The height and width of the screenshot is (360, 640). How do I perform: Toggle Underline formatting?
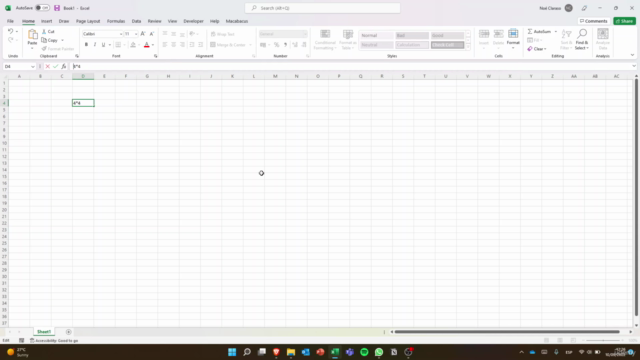(x=103, y=44)
